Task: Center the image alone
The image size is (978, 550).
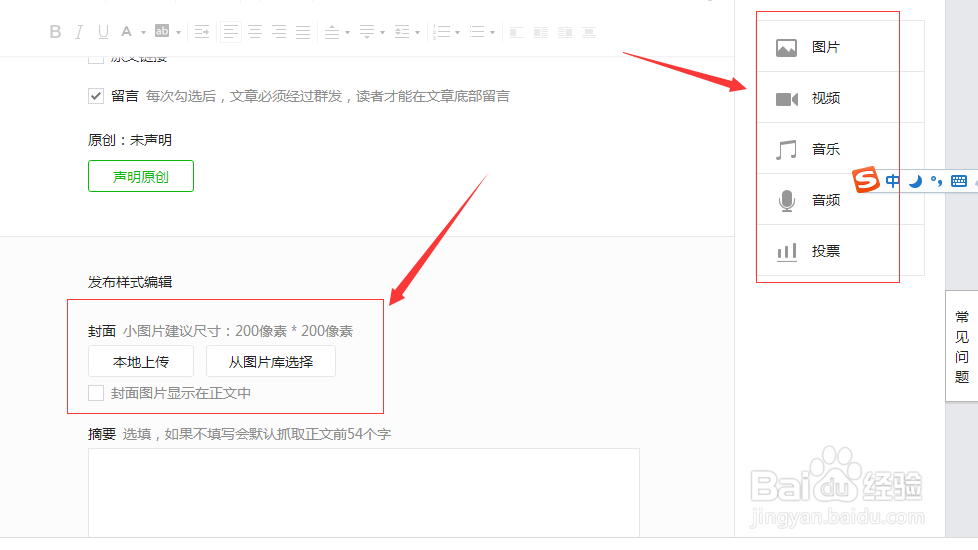Action: pyautogui.click(x=589, y=32)
